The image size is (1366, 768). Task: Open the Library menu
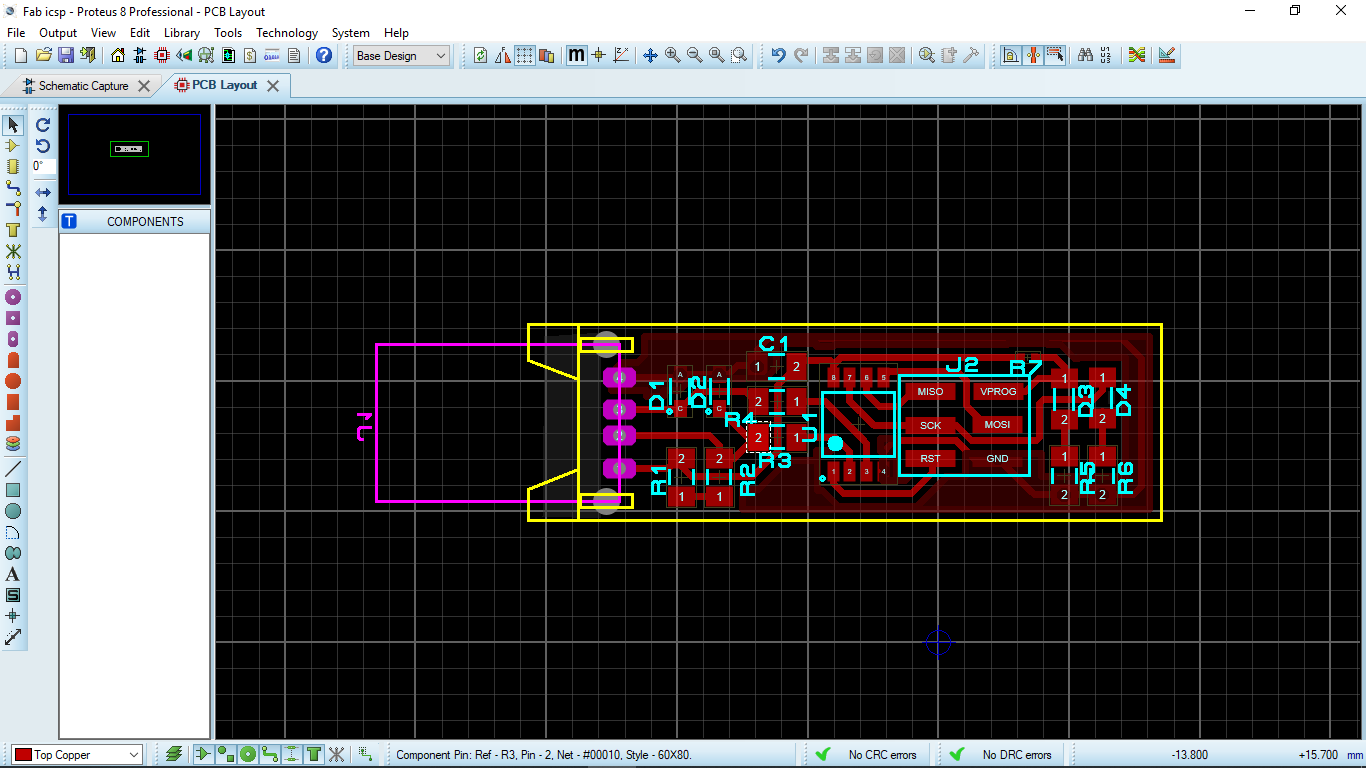pyautogui.click(x=182, y=33)
